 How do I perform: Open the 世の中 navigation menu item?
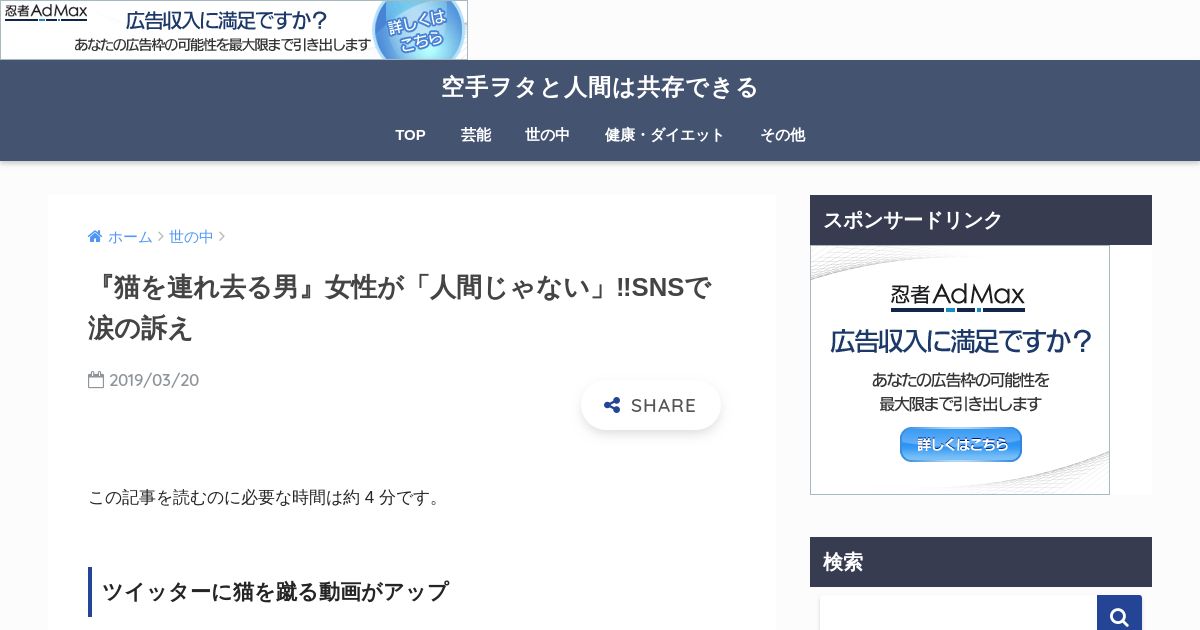547,135
